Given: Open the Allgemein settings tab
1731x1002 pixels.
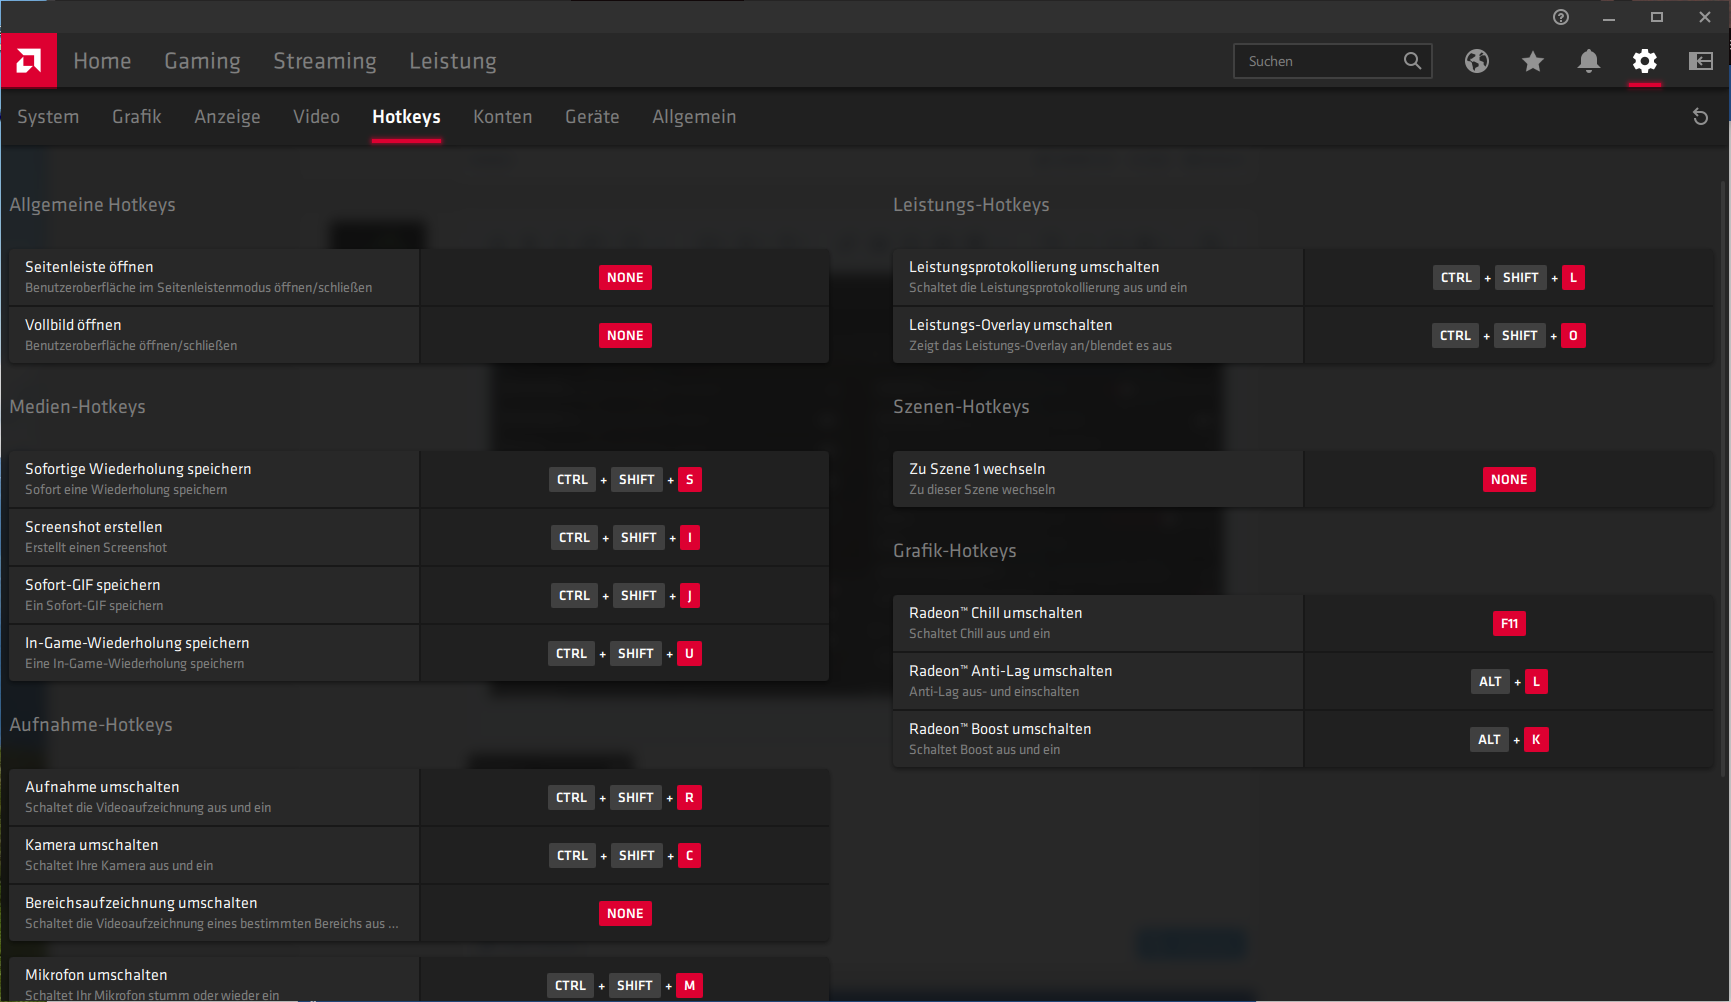Looking at the screenshot, I should click(694, 117).
